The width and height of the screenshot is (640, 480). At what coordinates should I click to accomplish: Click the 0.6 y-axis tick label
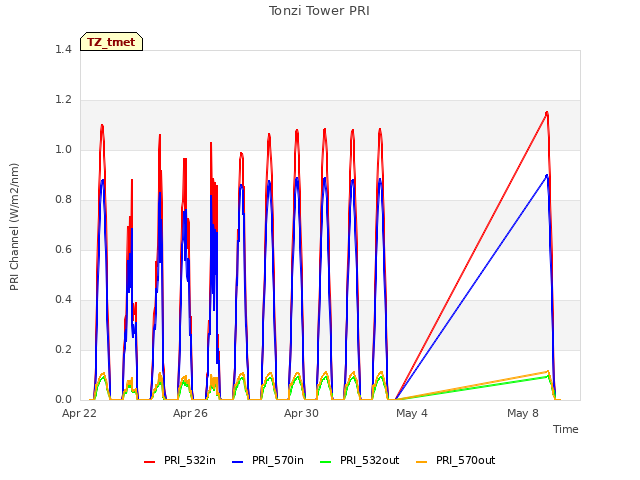click(63, 249)
